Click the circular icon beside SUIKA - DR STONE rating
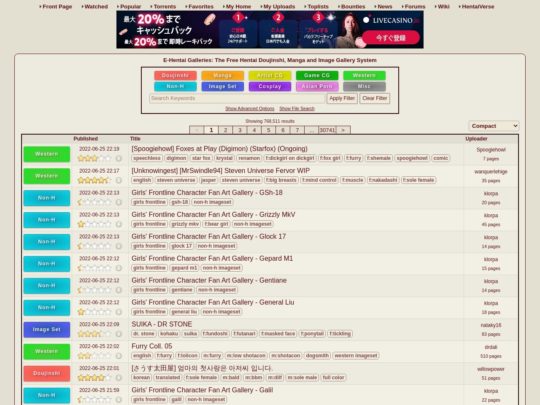Screen dimensions: 540x405 pos(118,334)
